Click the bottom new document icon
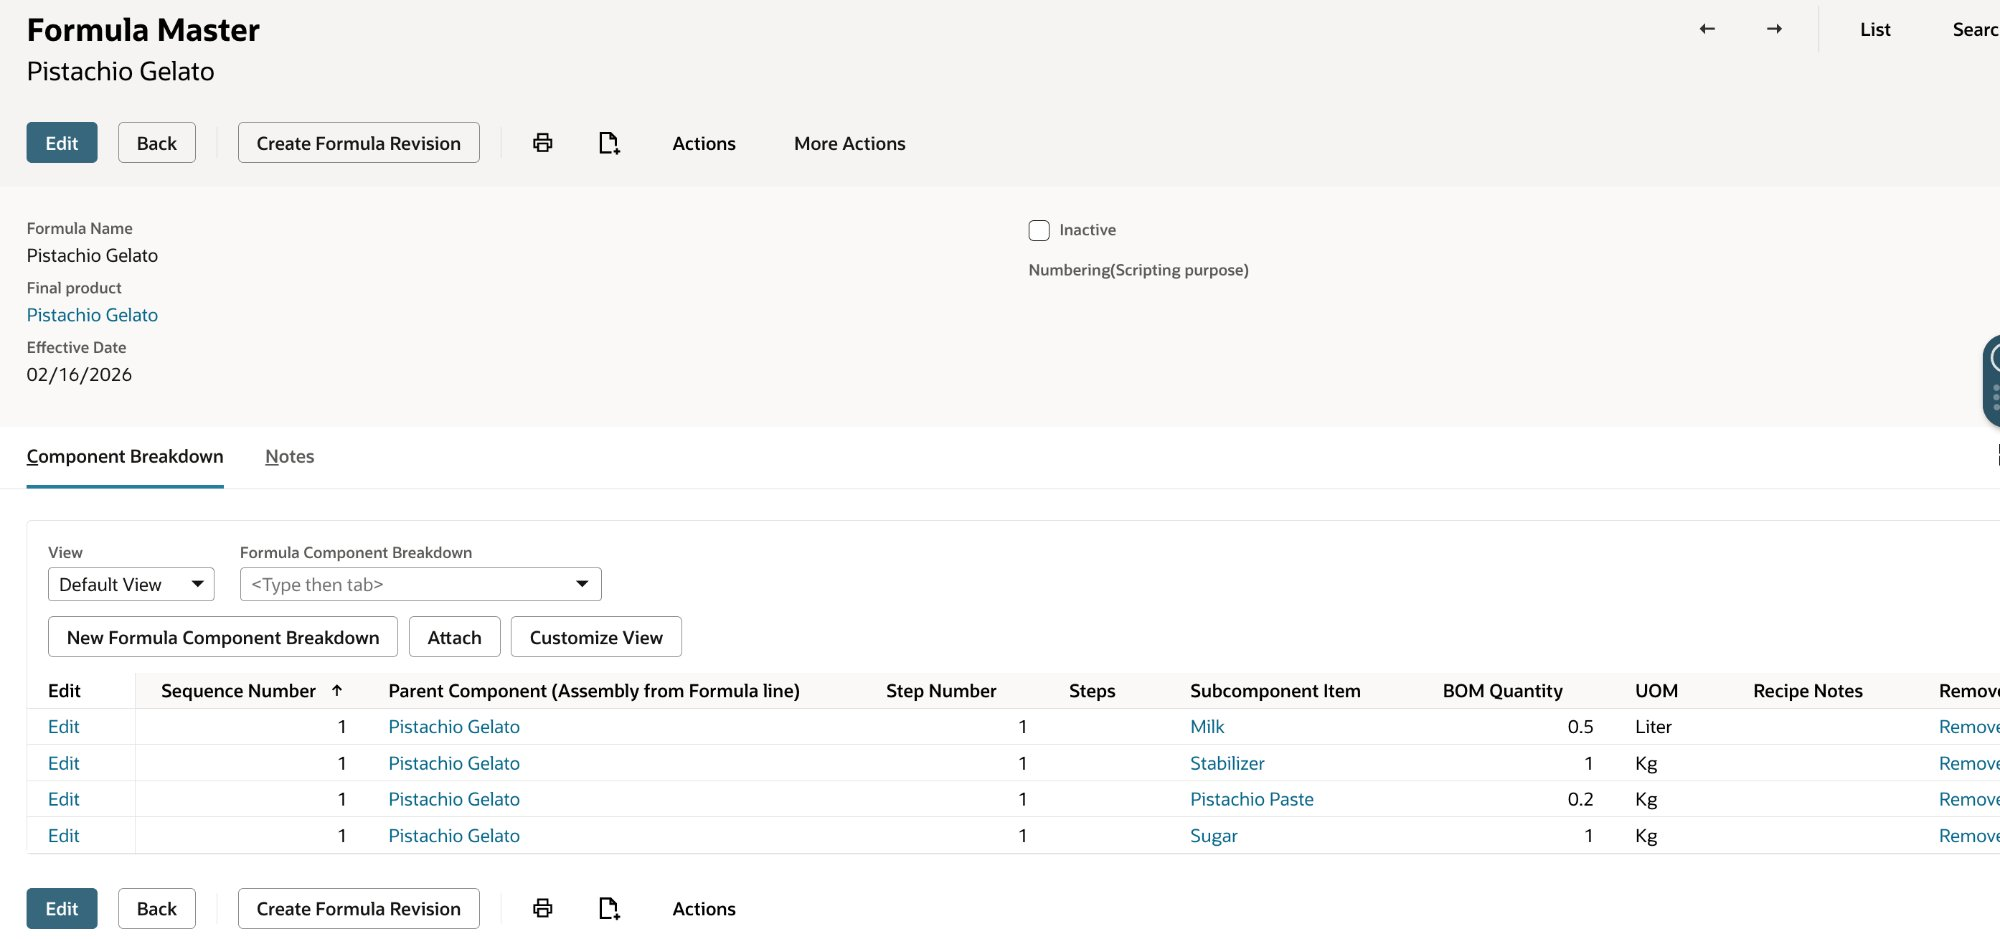 coord(609,908)
